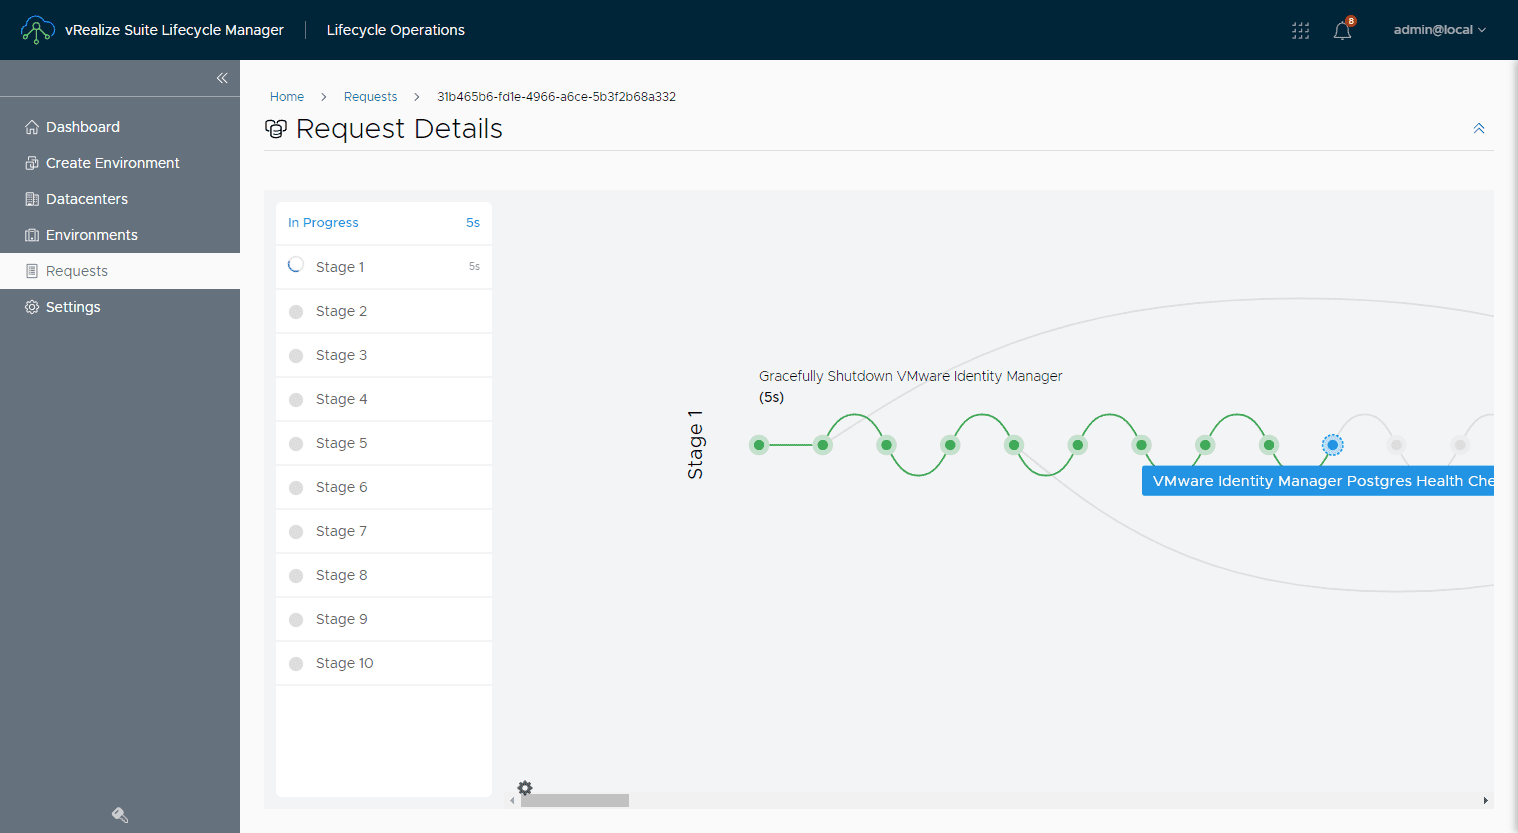Expand the In Progress stage list header
1518x833 pixels.
coord(384,223)
